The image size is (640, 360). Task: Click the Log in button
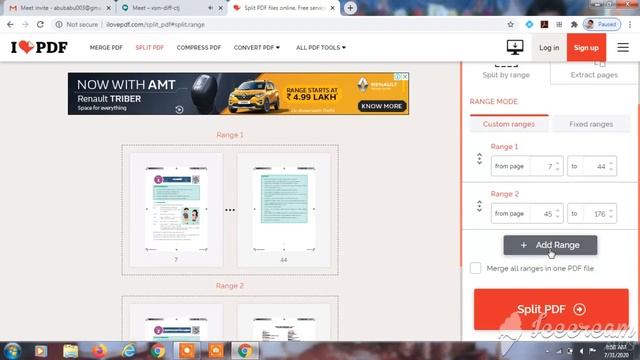(549, 48)
